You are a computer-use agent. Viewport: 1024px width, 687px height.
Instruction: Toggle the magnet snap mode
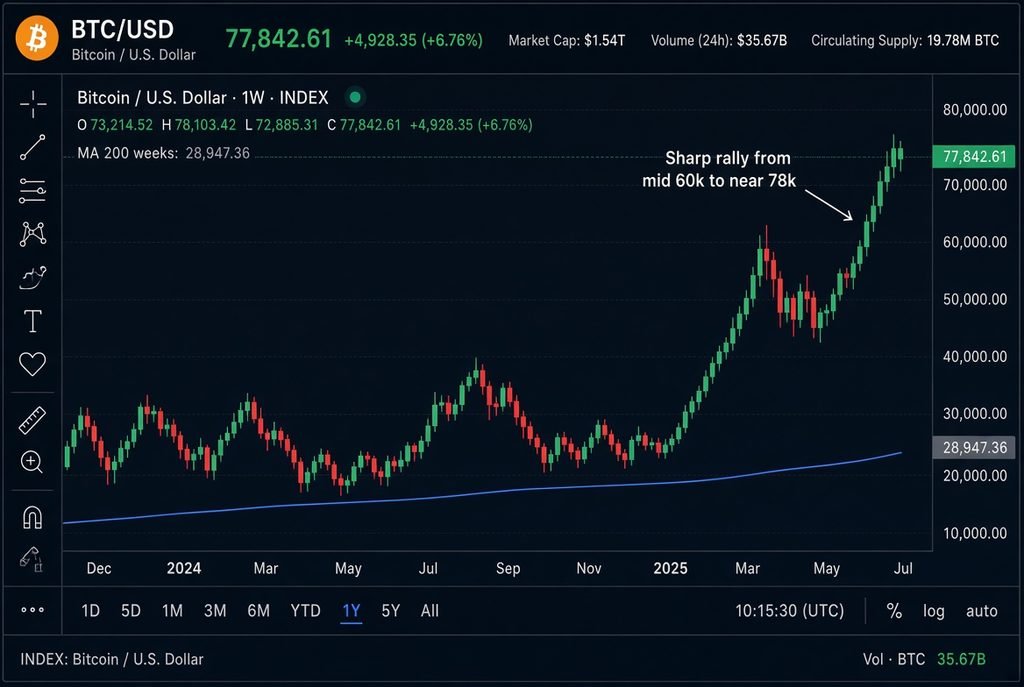click(33, 518)
